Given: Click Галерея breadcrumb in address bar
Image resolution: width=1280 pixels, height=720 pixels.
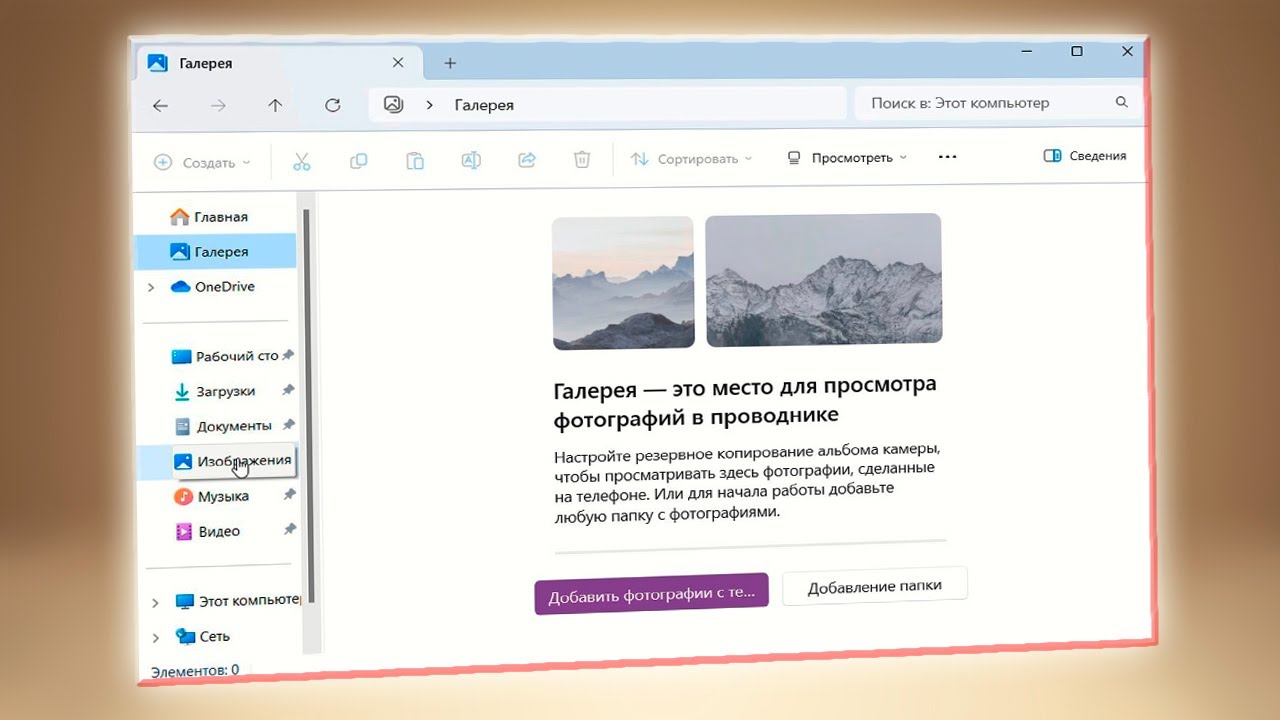Looking at the screenshot, I should tap(484, 105).
